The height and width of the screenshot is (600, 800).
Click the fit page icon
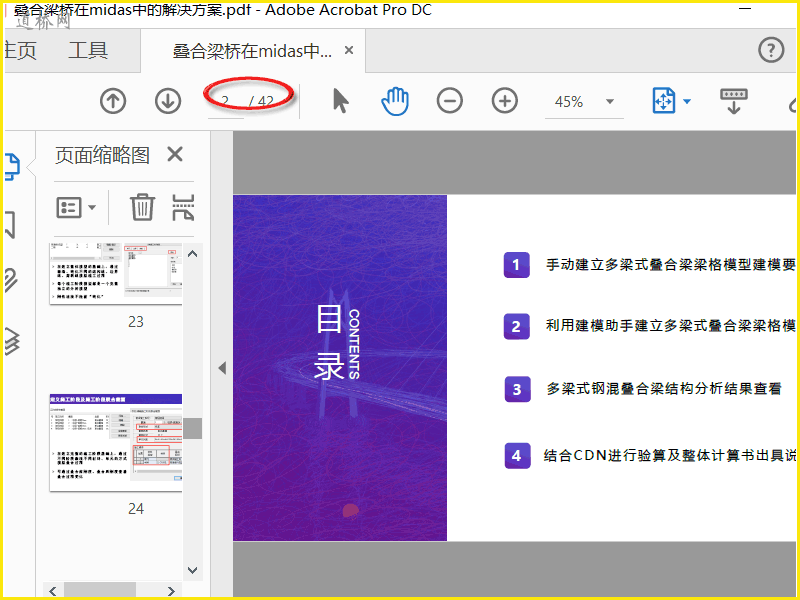664,101
